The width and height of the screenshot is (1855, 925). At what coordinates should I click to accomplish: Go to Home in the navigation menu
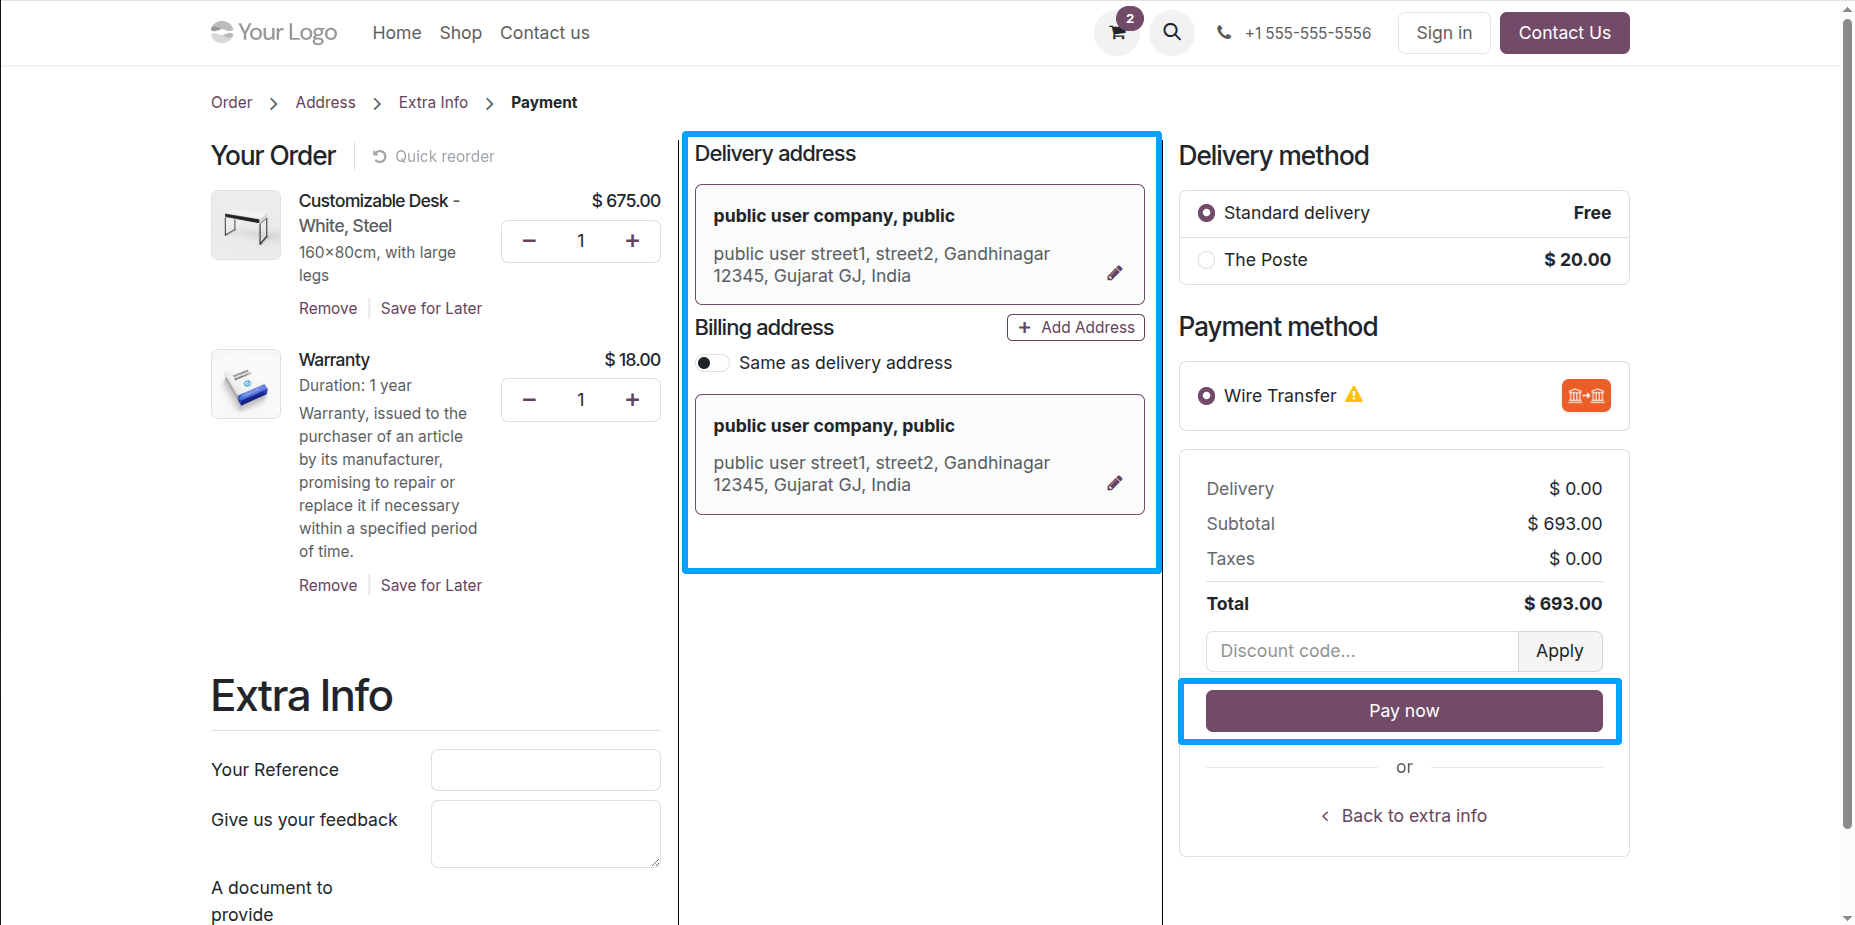(x=397, y=33)
